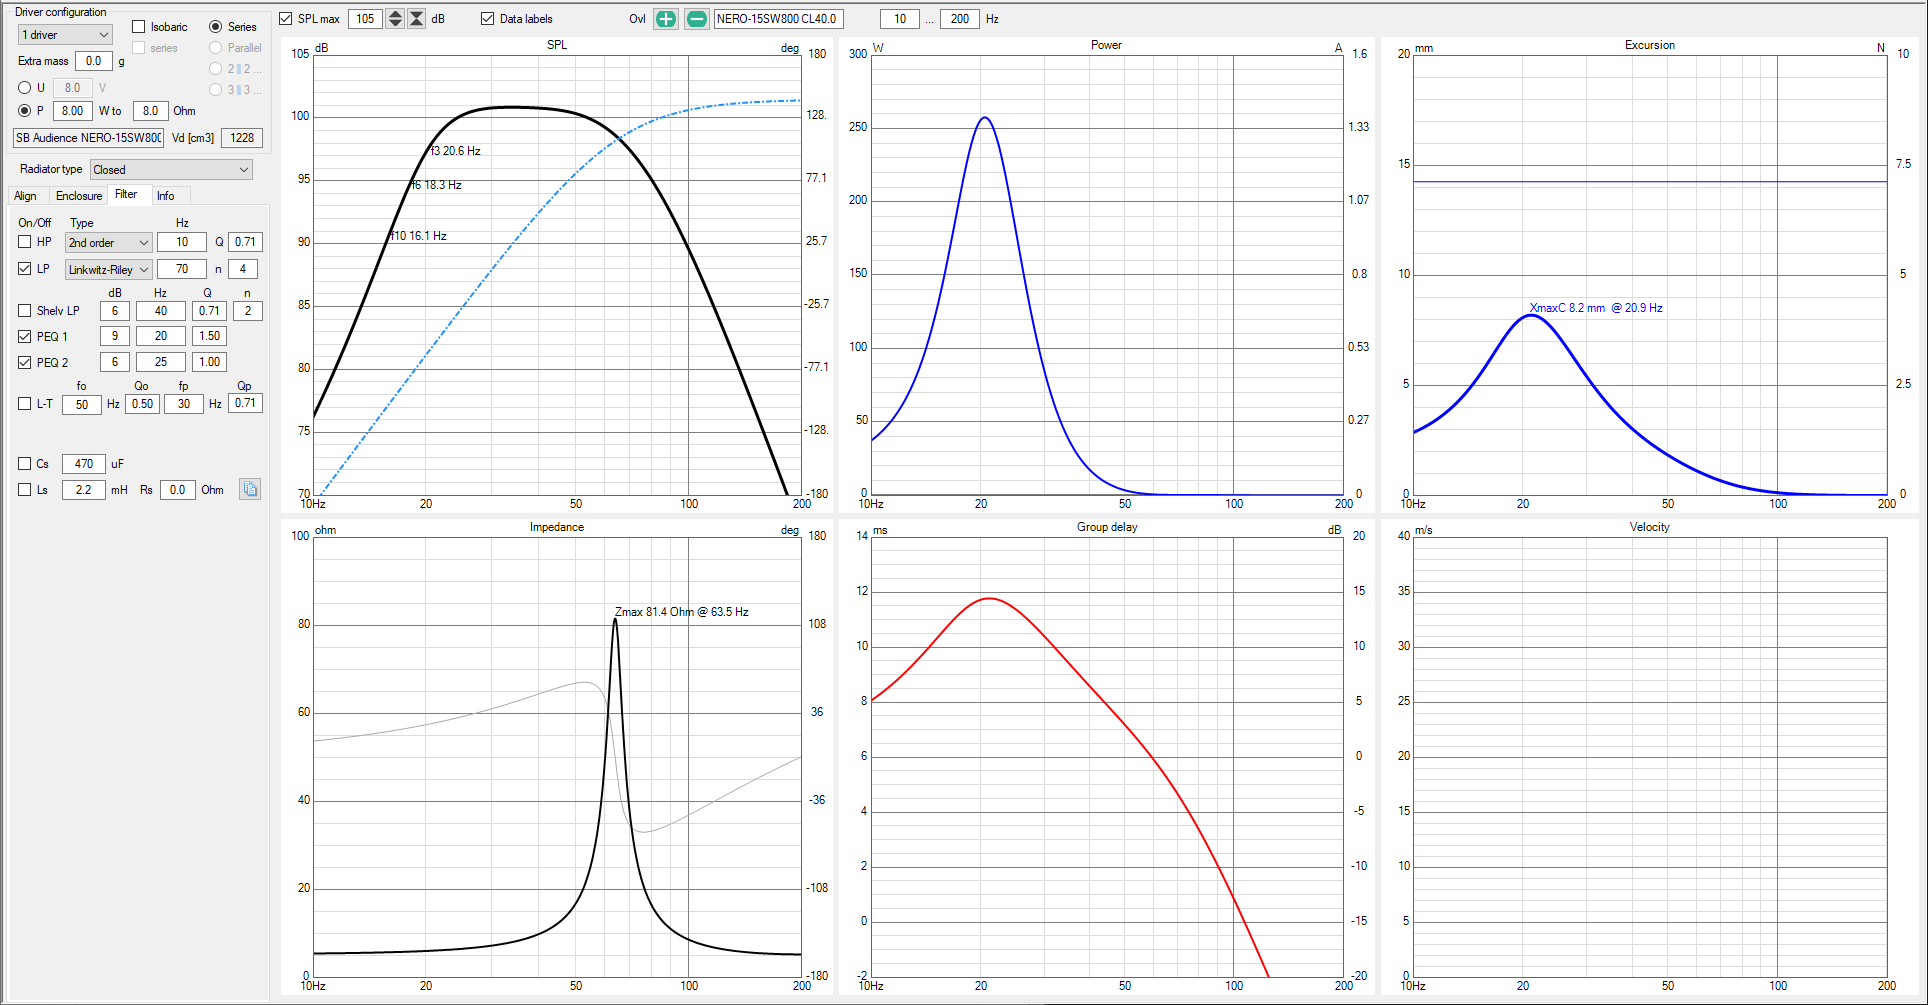
Task: Toggle the Data labels checkbox
Action: [487, 19]
